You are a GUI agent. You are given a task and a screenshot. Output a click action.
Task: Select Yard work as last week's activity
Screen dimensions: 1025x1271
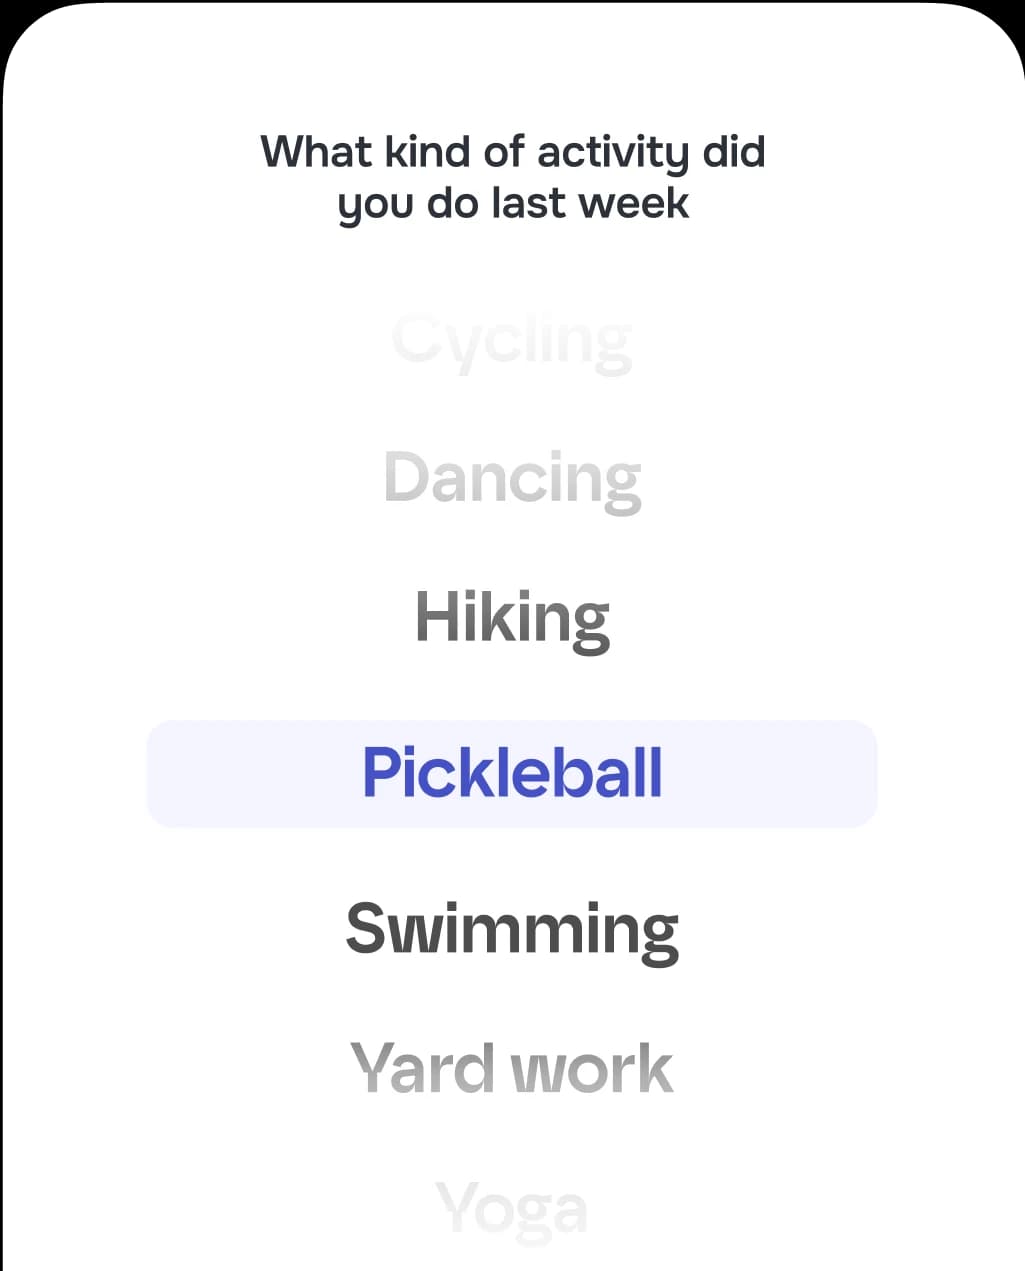512,1066
